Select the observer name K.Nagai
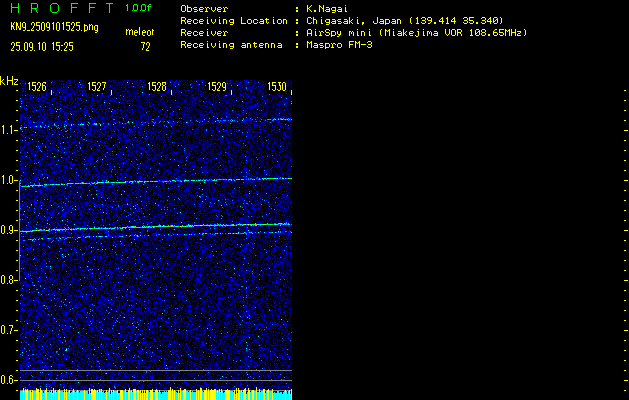 pyautogui.click(x=327, y=9)
